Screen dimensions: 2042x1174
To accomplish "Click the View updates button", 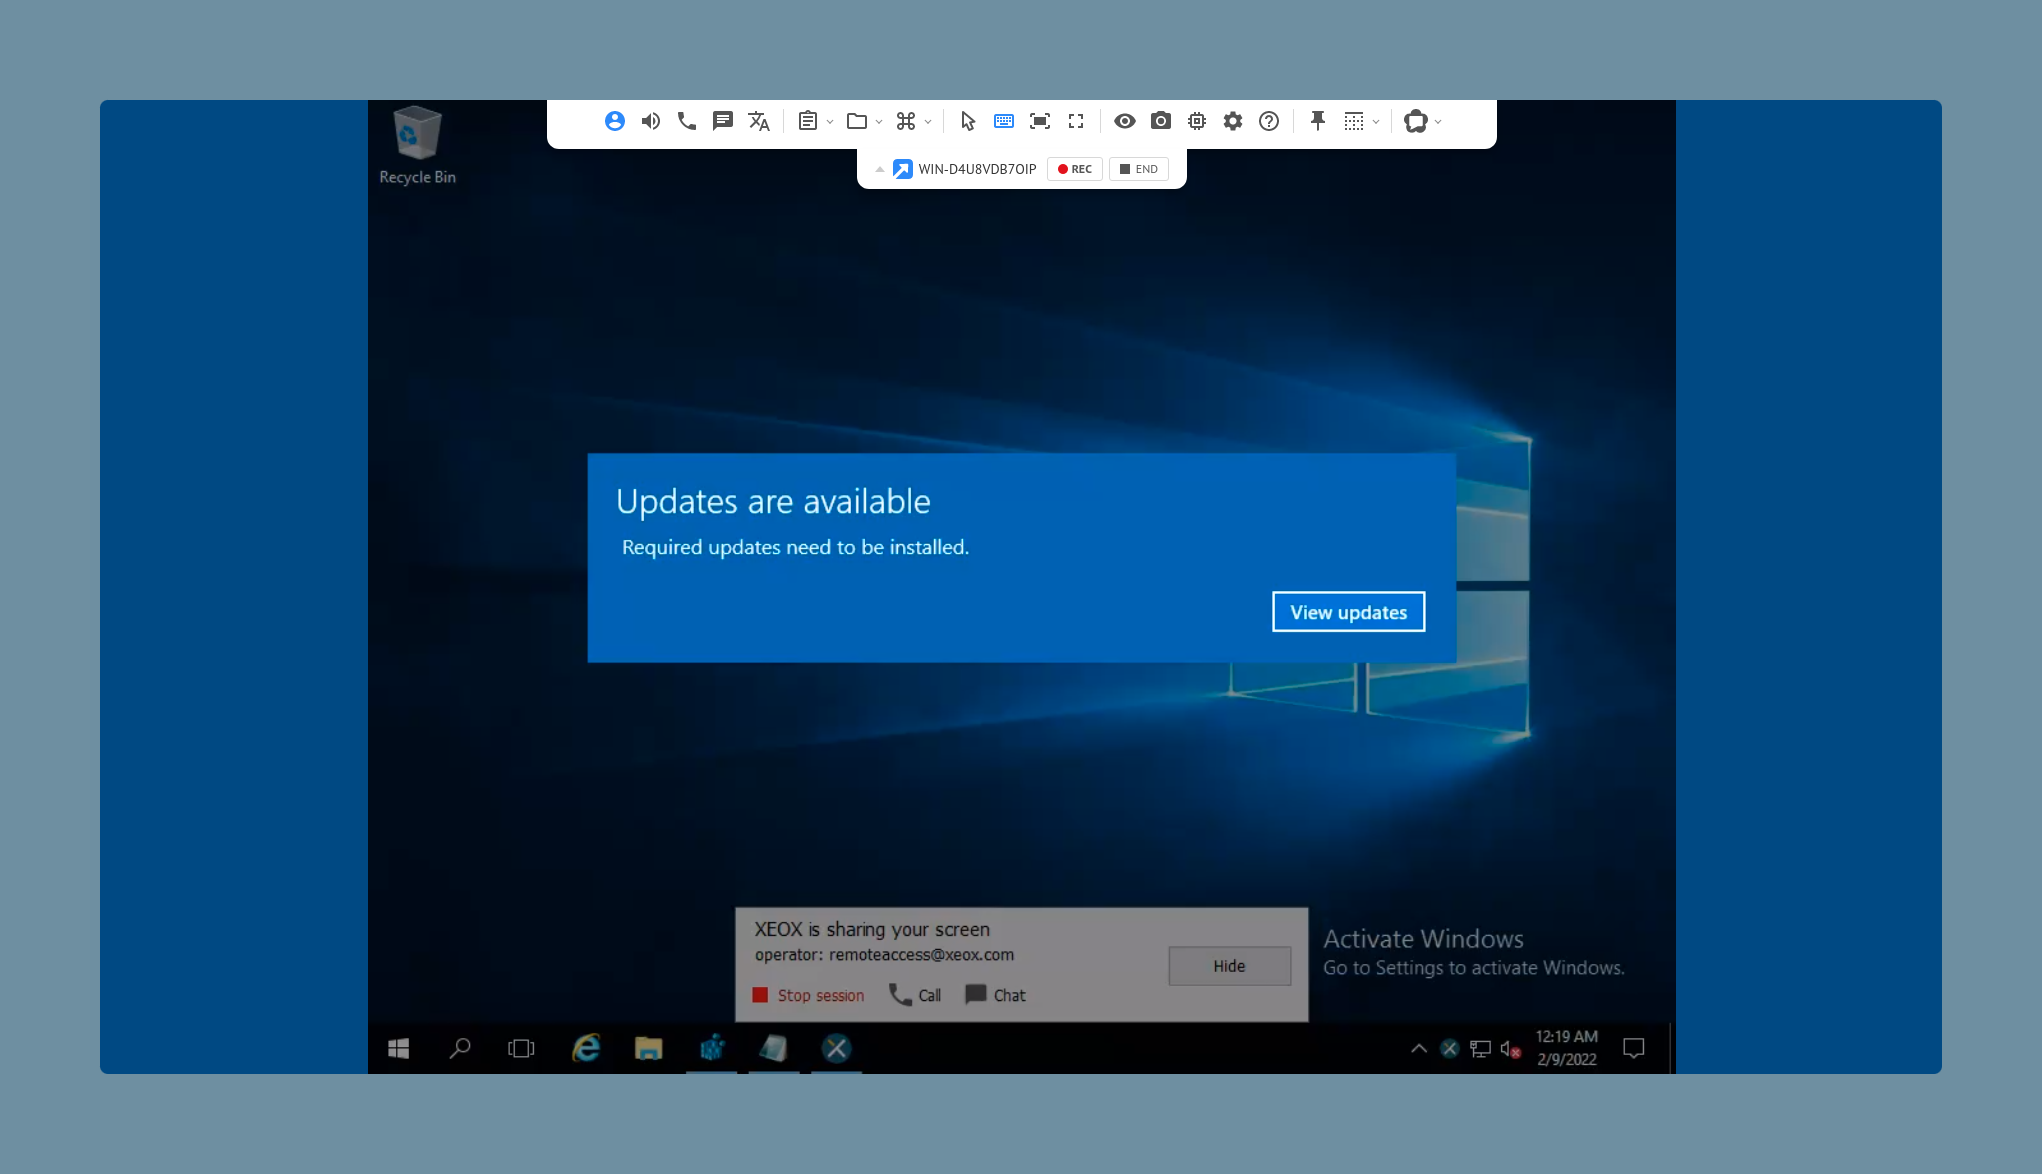I will click(x=1348, y=612).
